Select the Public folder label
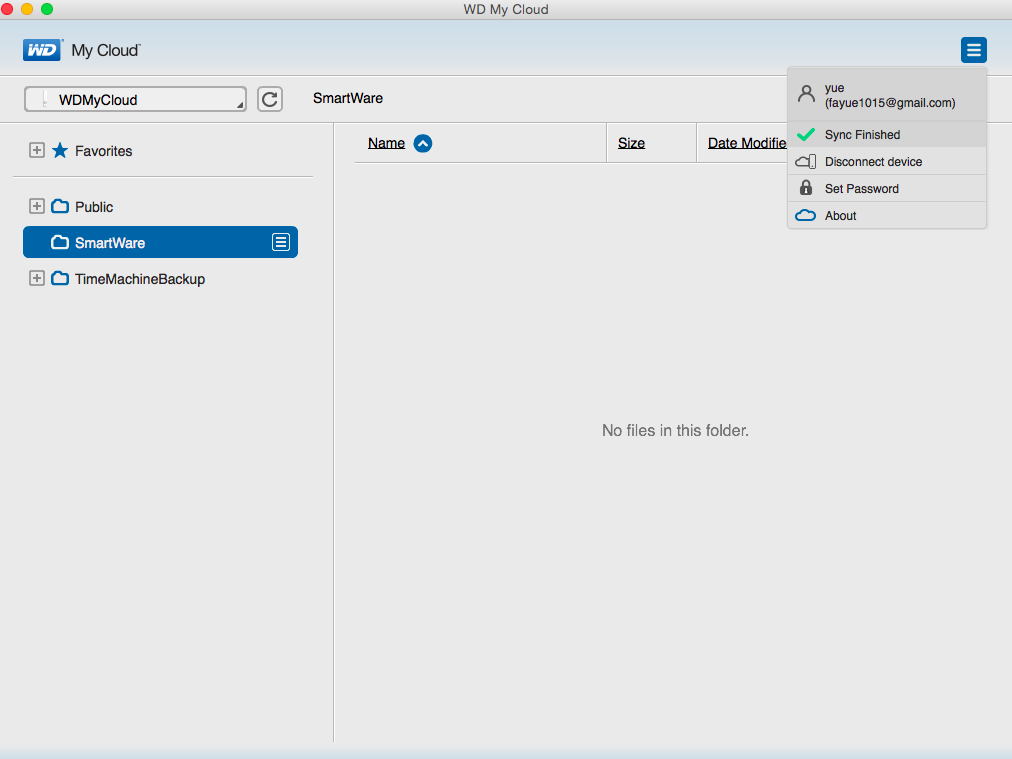The image size is (1012, 759). (94, 207)
